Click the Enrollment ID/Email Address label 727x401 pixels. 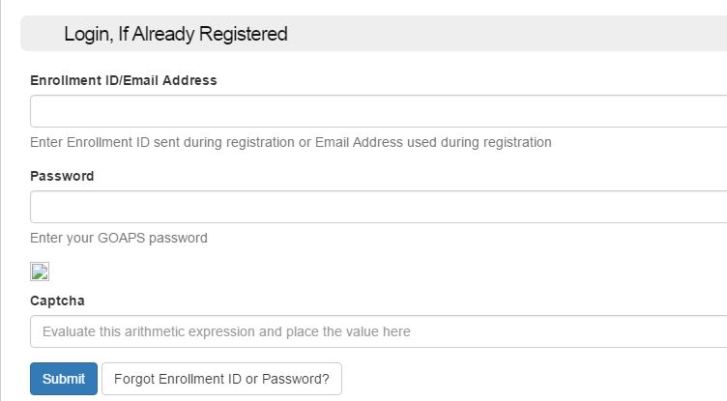click(x=124, y=79)
